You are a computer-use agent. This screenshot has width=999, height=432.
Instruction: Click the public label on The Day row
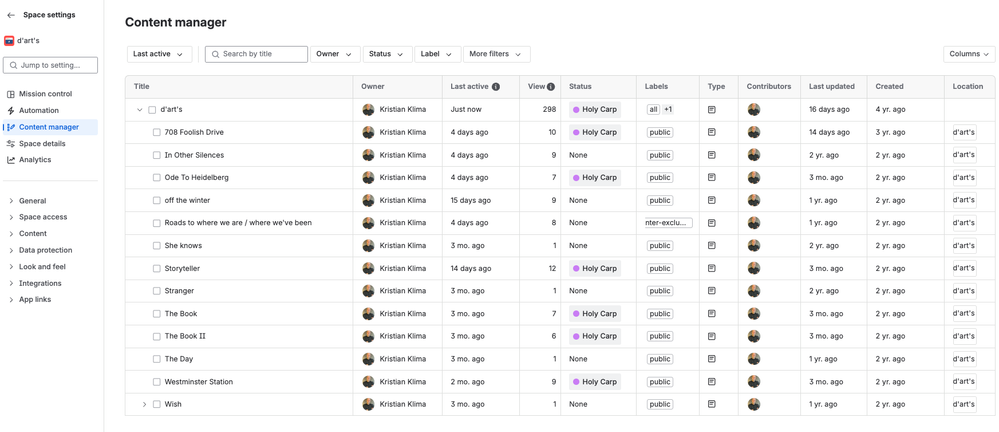(x=659, y=359)
